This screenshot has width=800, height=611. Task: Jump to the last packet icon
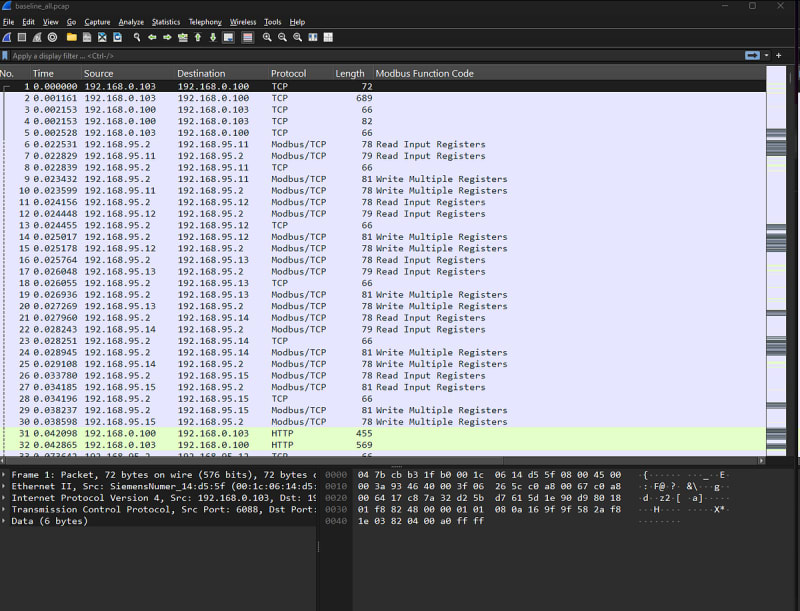(x=212, y=37)
